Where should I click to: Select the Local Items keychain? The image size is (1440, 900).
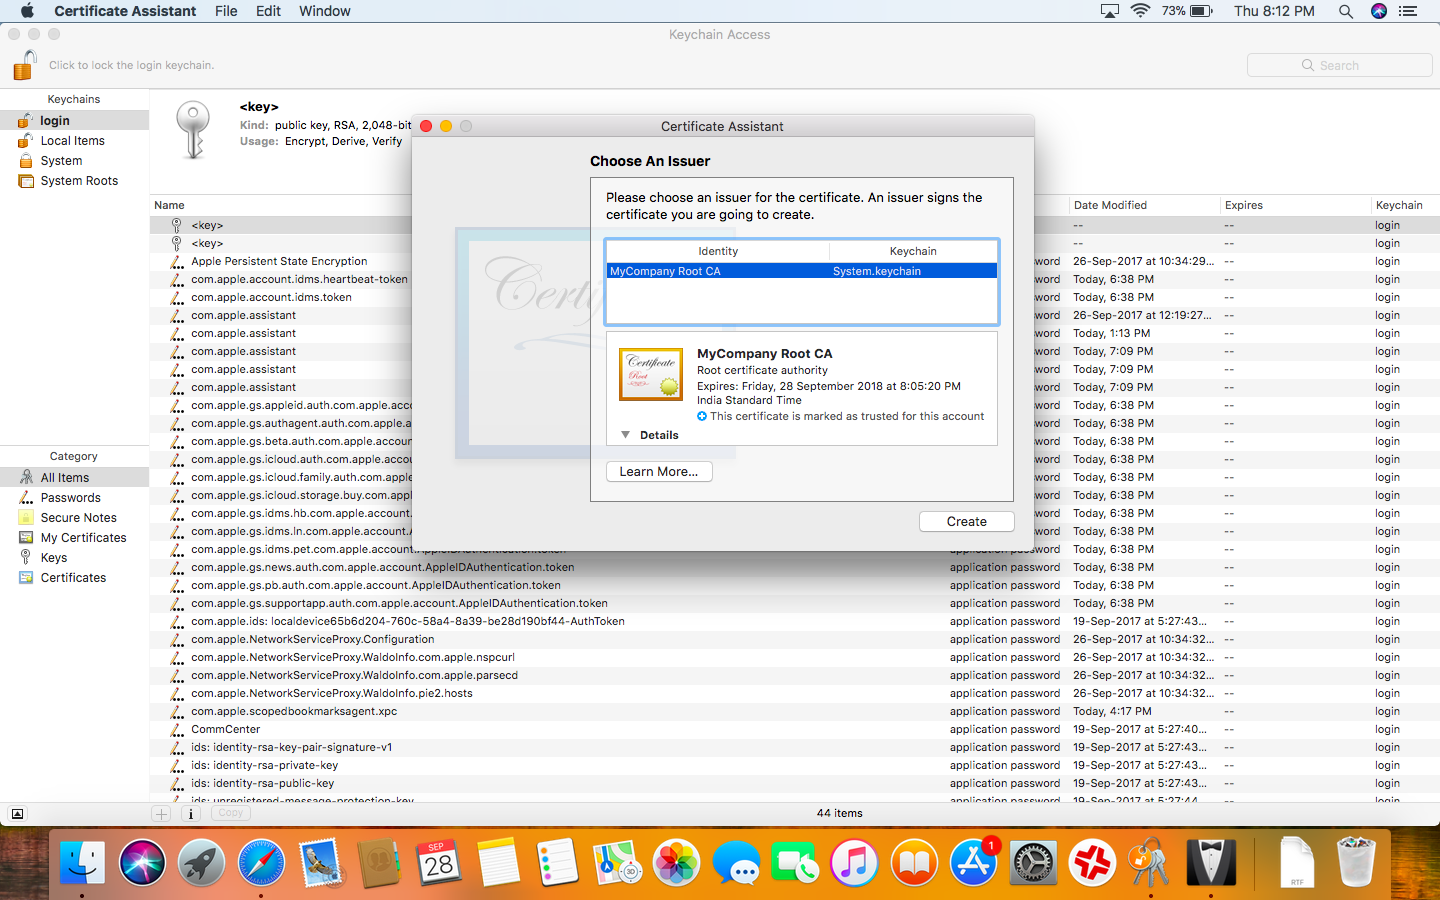point(74,141)
